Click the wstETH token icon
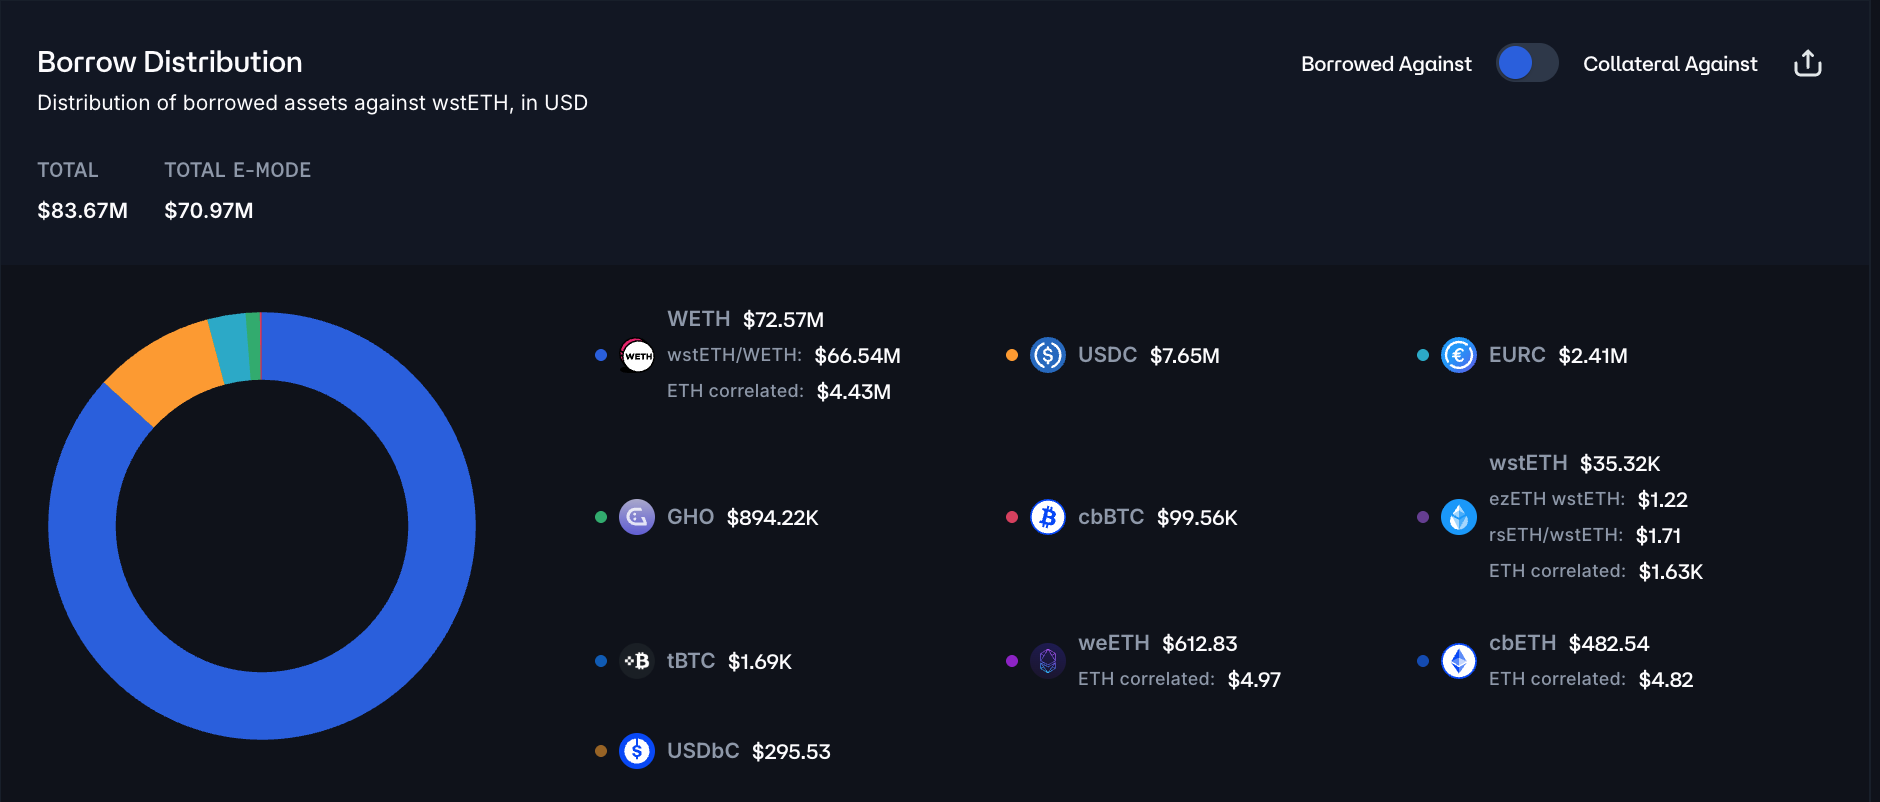This screenshot has width=1880, height=802. click(x=1458, y=517)
